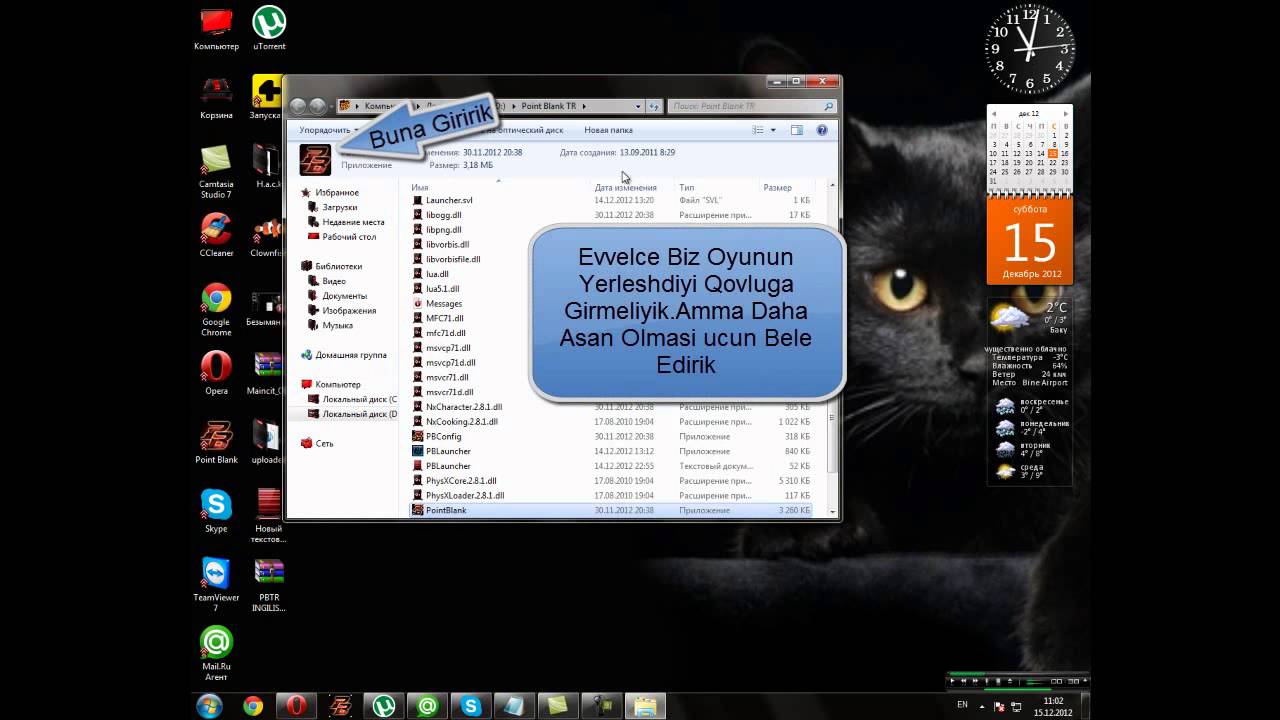Open the Action Center flag tray icon

coord(1000,706)
